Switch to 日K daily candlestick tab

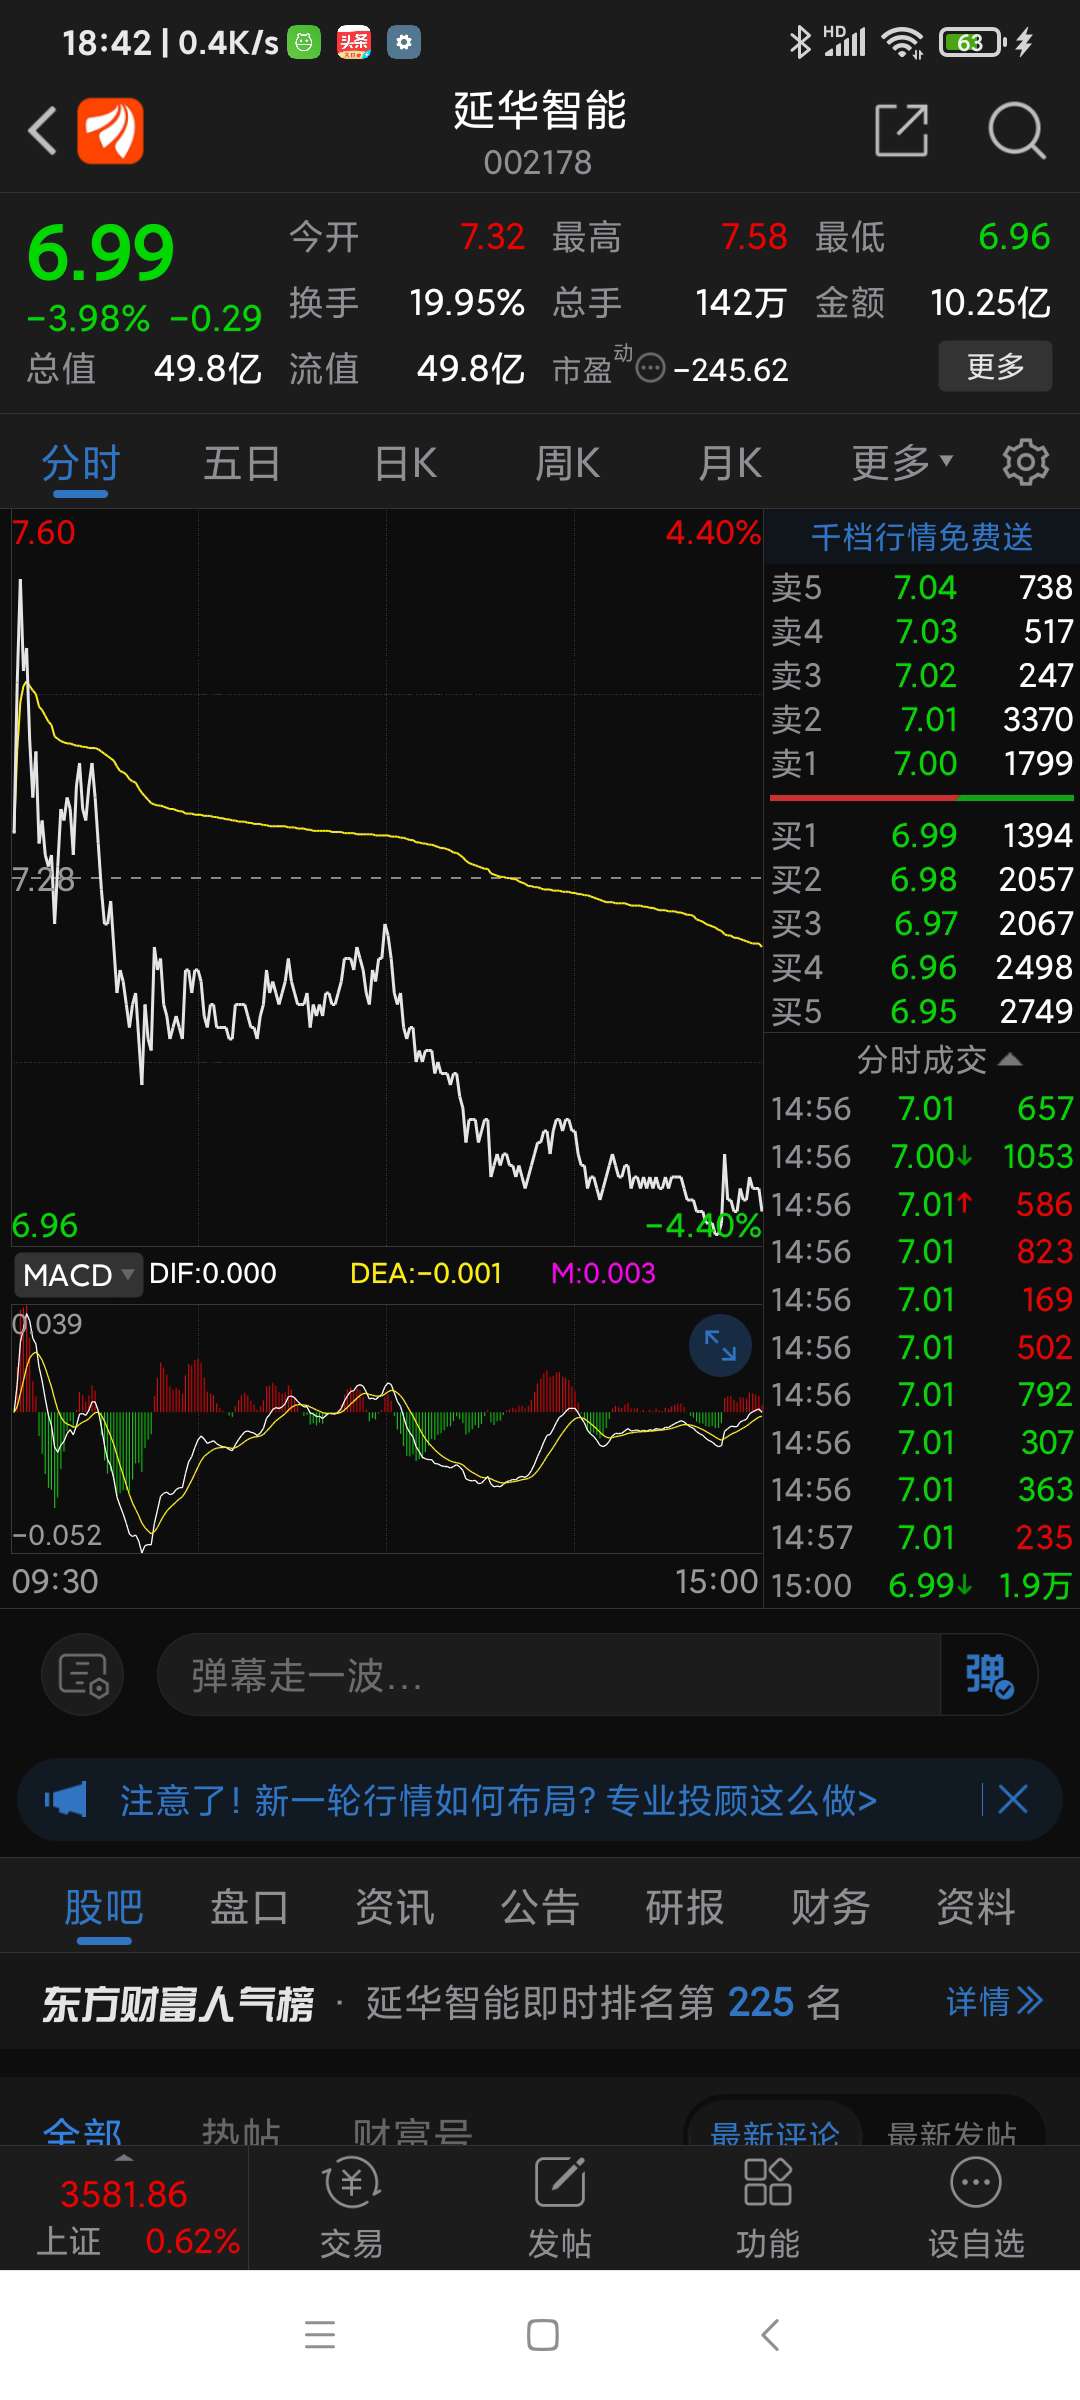405,464
